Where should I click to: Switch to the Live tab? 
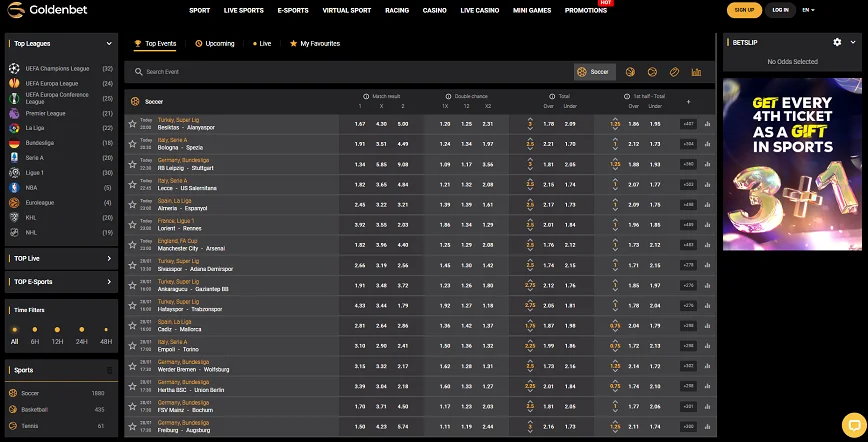262,44
